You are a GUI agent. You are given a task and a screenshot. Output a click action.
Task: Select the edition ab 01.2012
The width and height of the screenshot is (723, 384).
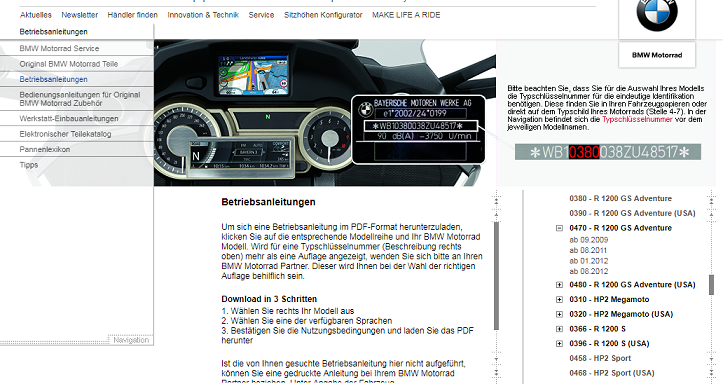[588, 261]
